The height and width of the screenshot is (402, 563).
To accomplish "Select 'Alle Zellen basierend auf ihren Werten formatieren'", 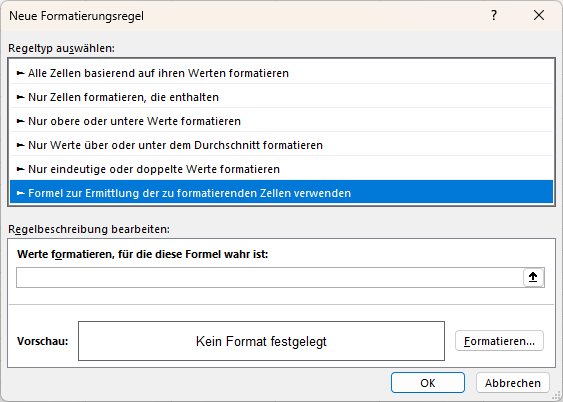I will pos(282,73).
